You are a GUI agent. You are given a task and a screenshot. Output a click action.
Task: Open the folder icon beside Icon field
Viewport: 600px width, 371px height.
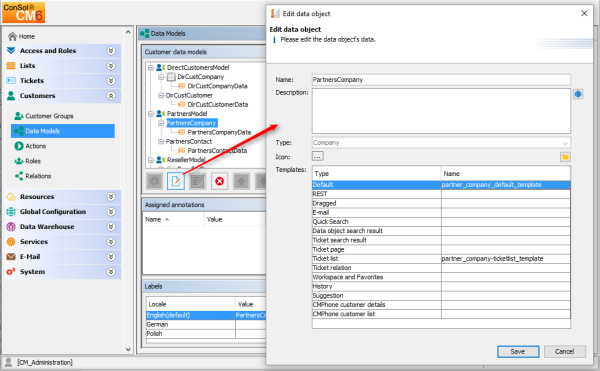click(x=565, y=157)
